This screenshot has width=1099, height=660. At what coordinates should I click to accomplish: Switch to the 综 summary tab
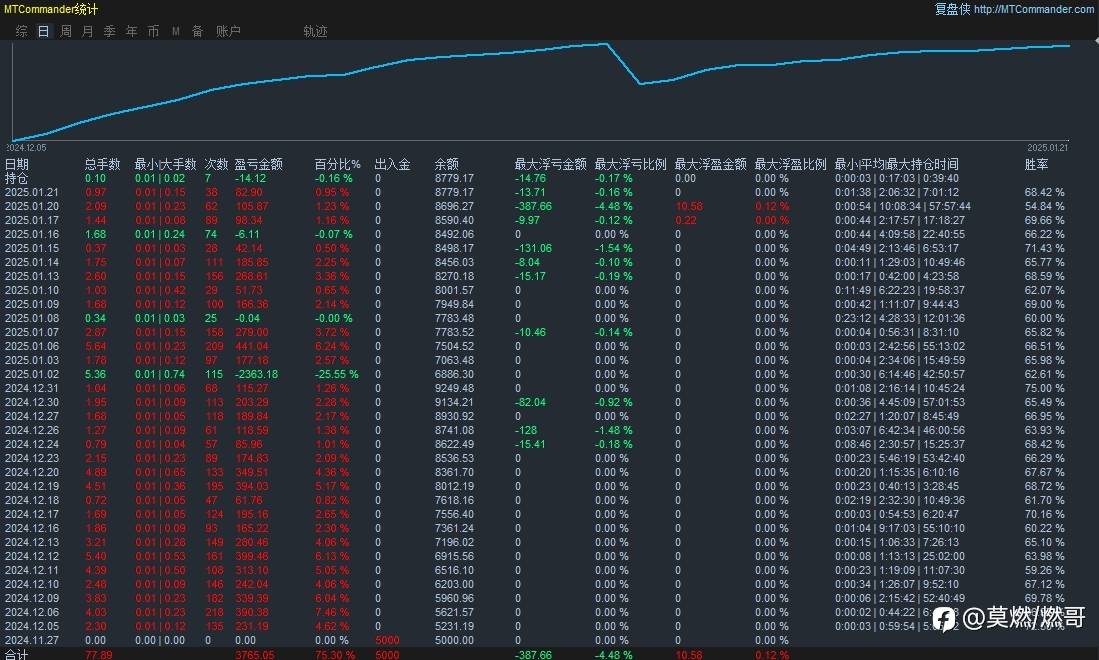click(22, 31)
